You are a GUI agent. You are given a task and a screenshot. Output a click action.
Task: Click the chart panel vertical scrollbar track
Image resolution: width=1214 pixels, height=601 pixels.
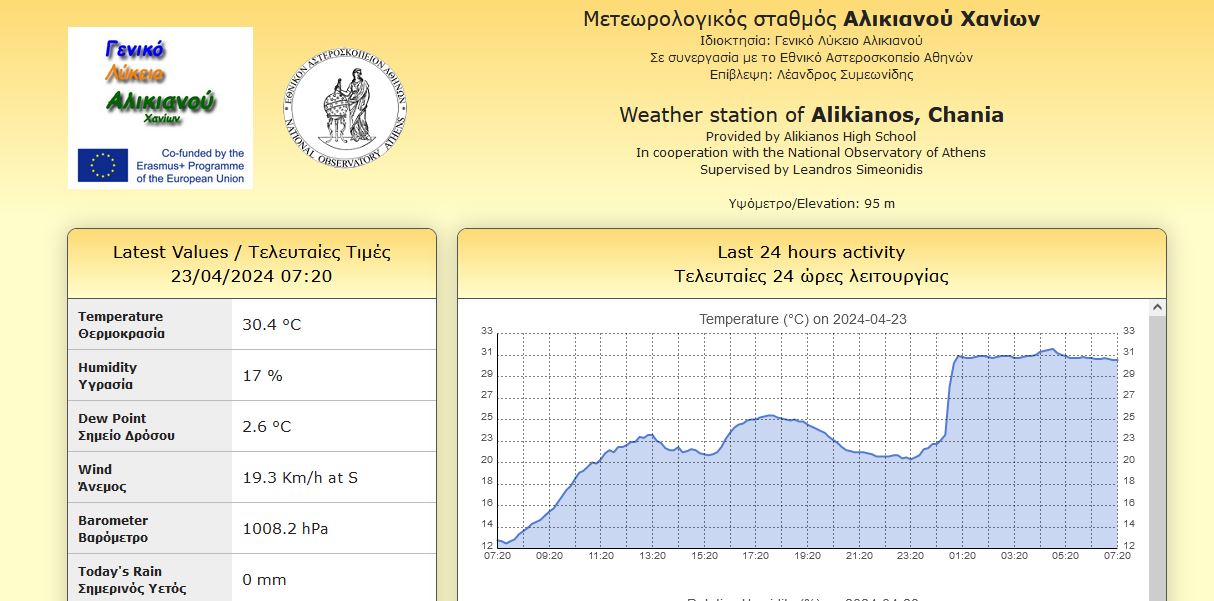coord(1157,450)
